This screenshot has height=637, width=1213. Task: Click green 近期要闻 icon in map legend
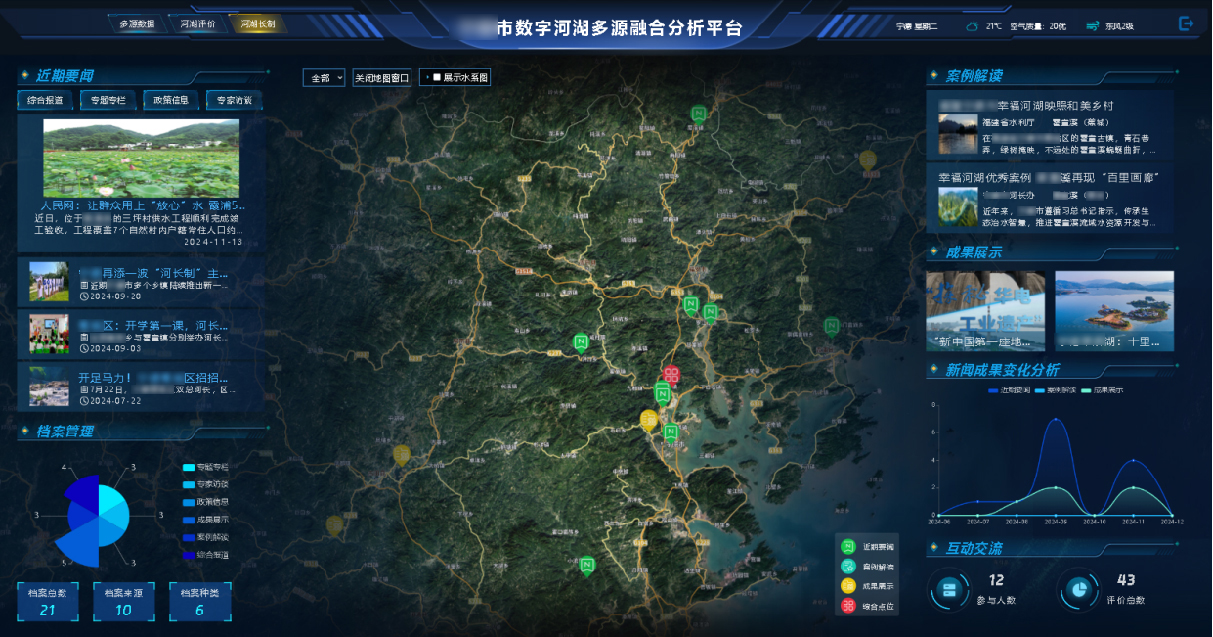[x=848, y=546]
